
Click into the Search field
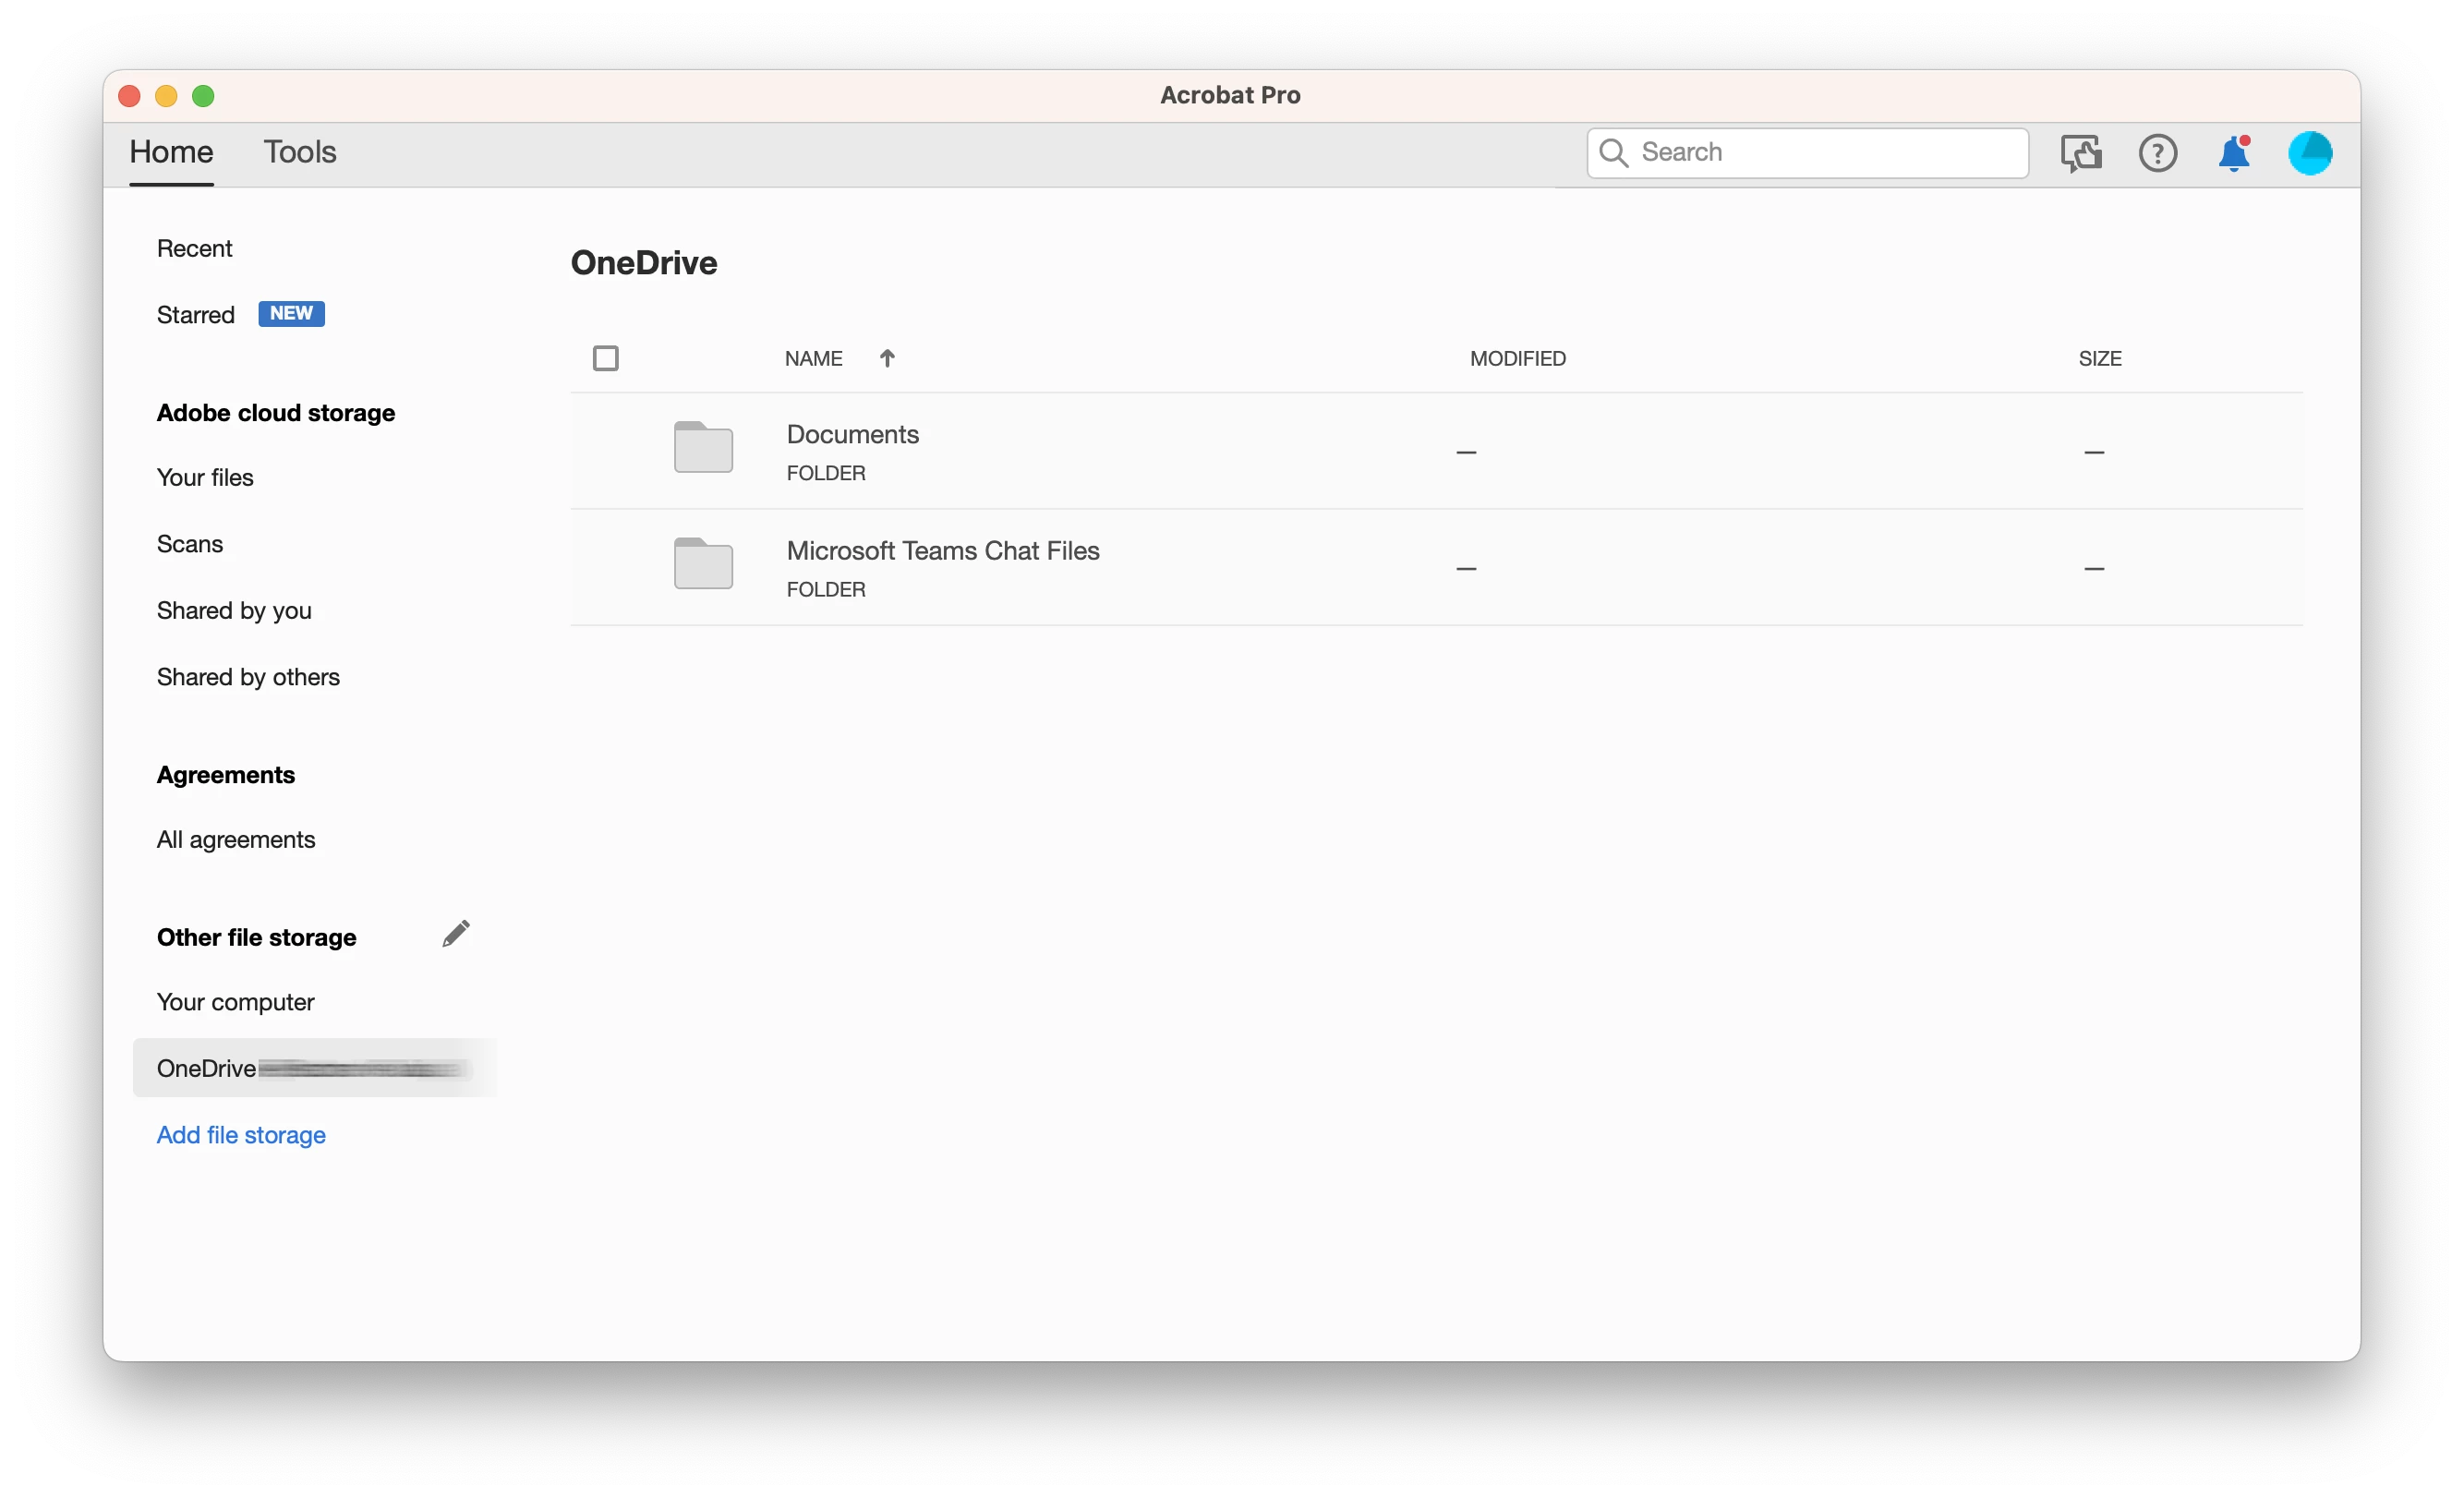(1830, 152)
